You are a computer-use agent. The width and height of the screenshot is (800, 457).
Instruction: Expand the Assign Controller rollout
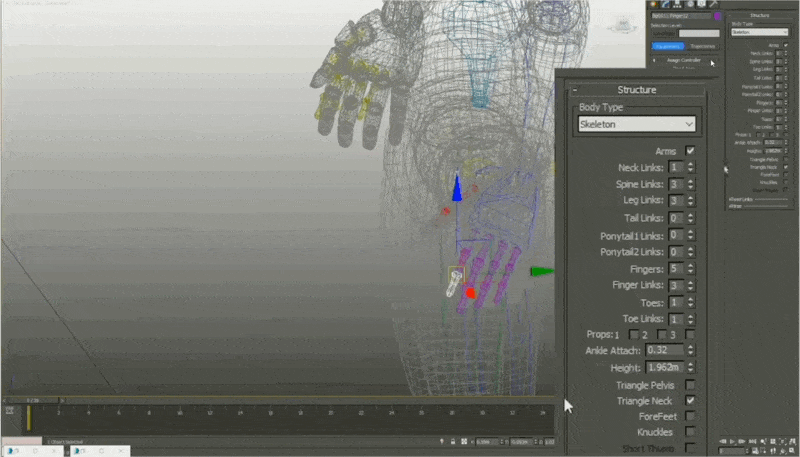pyautogui.click(x=682, y=60)
